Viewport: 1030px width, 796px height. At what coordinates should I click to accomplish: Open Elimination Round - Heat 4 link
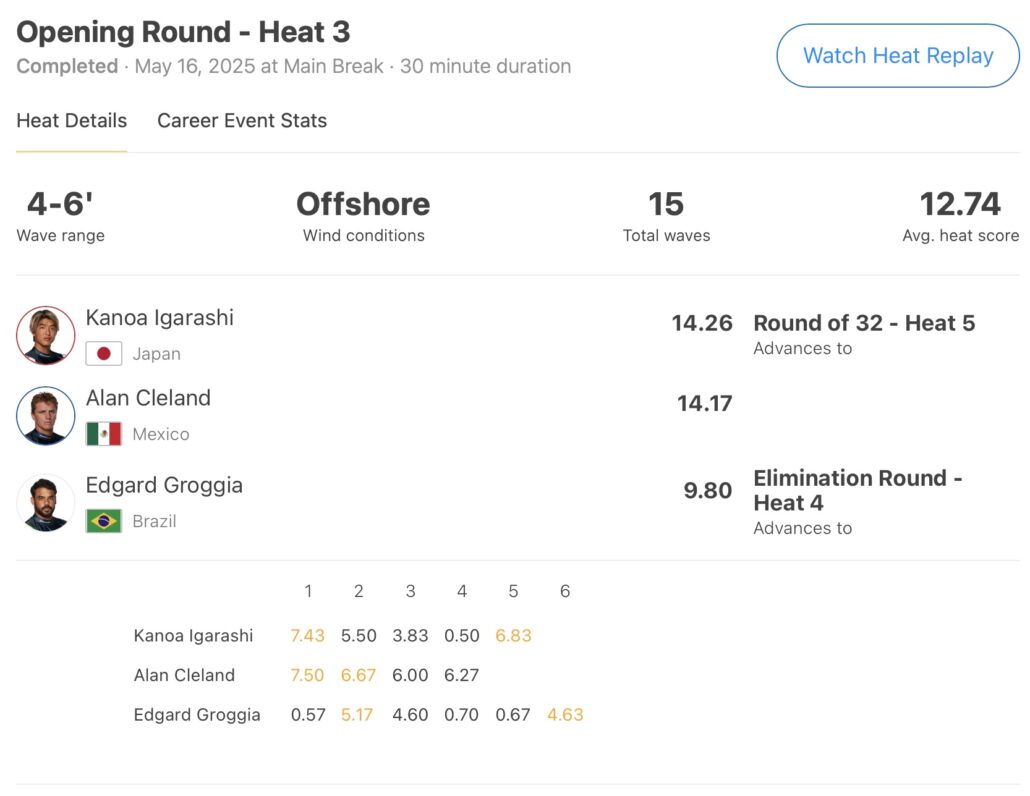click(x=857, y=490)
